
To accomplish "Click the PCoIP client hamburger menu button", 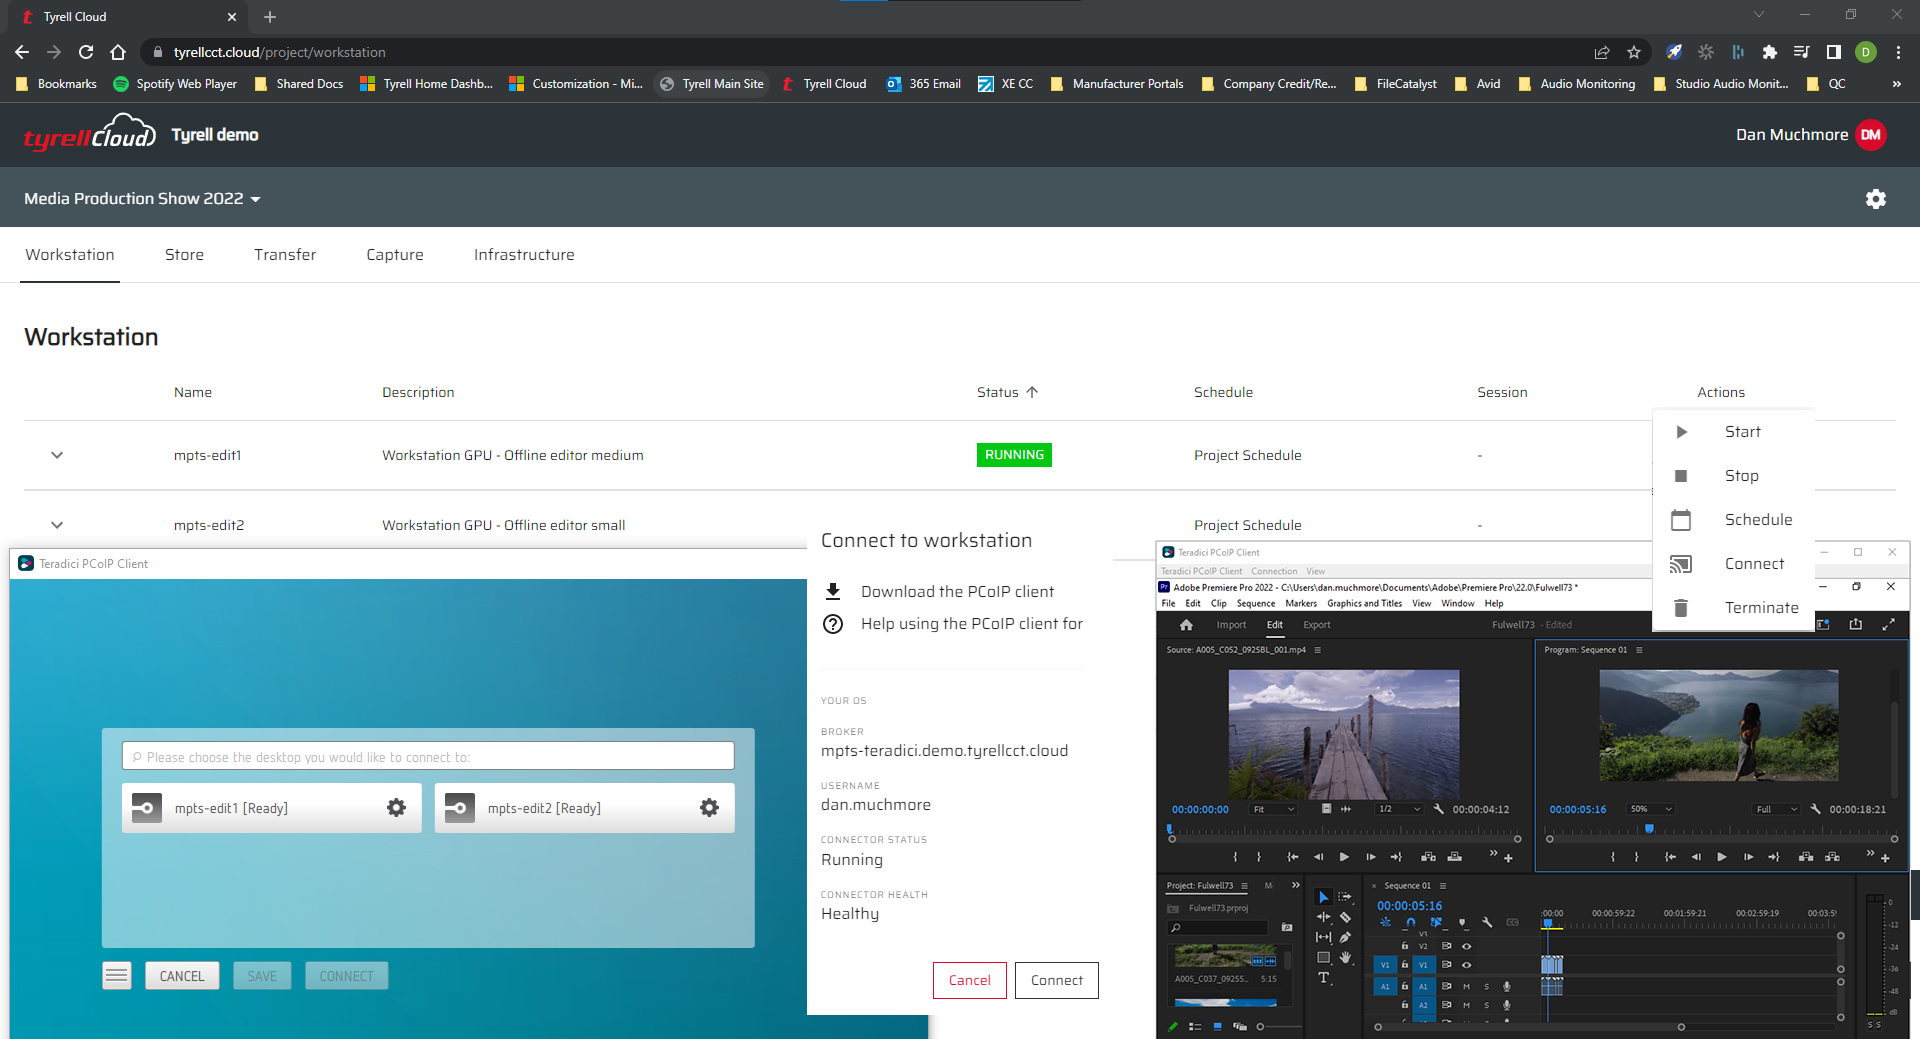I will [x=117, y=975].
